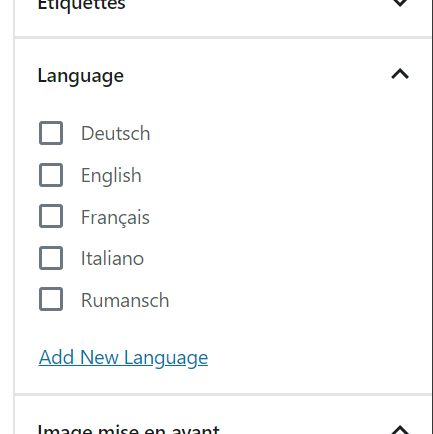Image resolution: width=433 pixels, height=434 pixels.
Task: Toggle Étiquettes section via its down arrow
Action: tap(400, 3)
